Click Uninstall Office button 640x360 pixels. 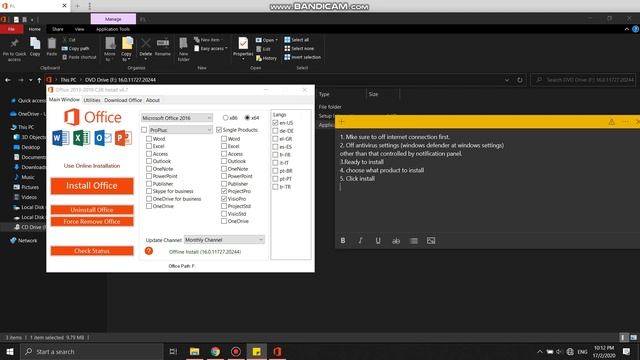92,210
